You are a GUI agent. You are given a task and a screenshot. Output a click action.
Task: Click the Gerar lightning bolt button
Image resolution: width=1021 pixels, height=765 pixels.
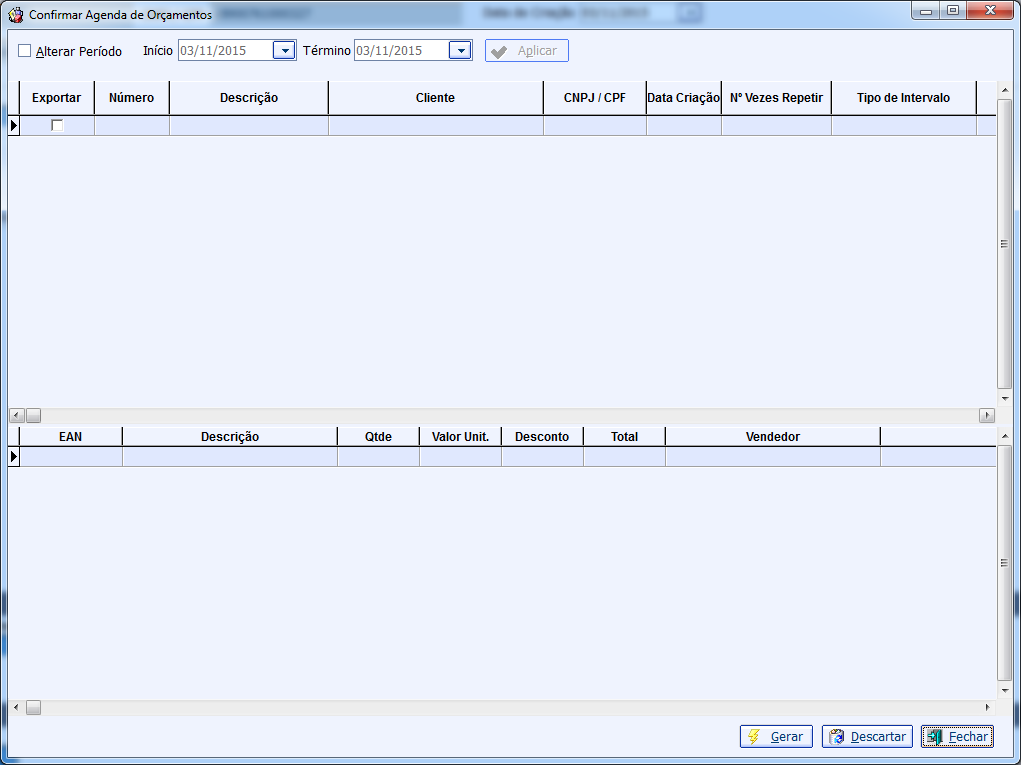[776, 736]
